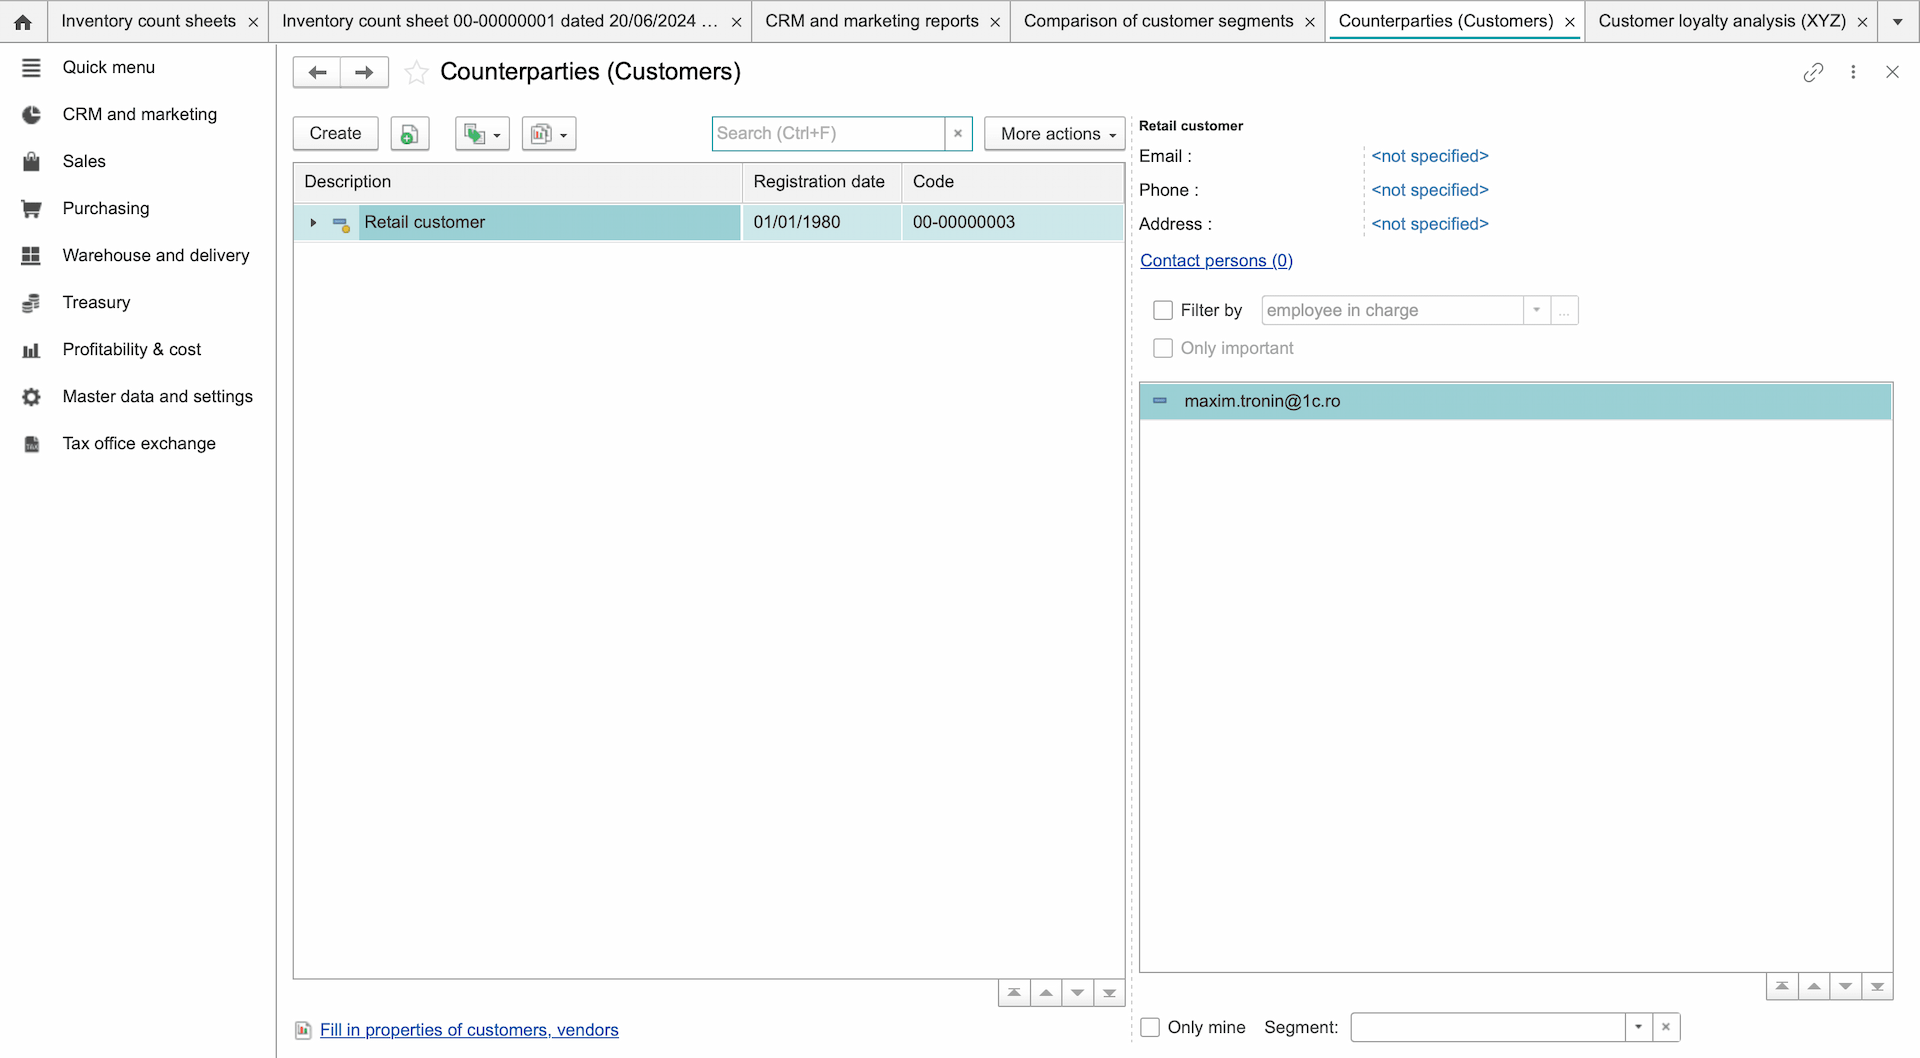Viewport: 1920px width, 1058px height.
Task: Clear the search field with X
Action: pos(958,133)
